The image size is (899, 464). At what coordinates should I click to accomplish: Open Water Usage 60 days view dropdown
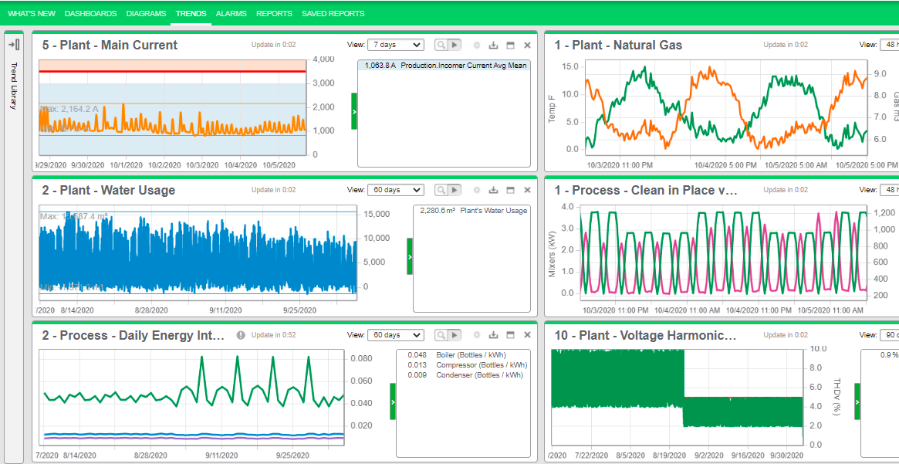394,190
